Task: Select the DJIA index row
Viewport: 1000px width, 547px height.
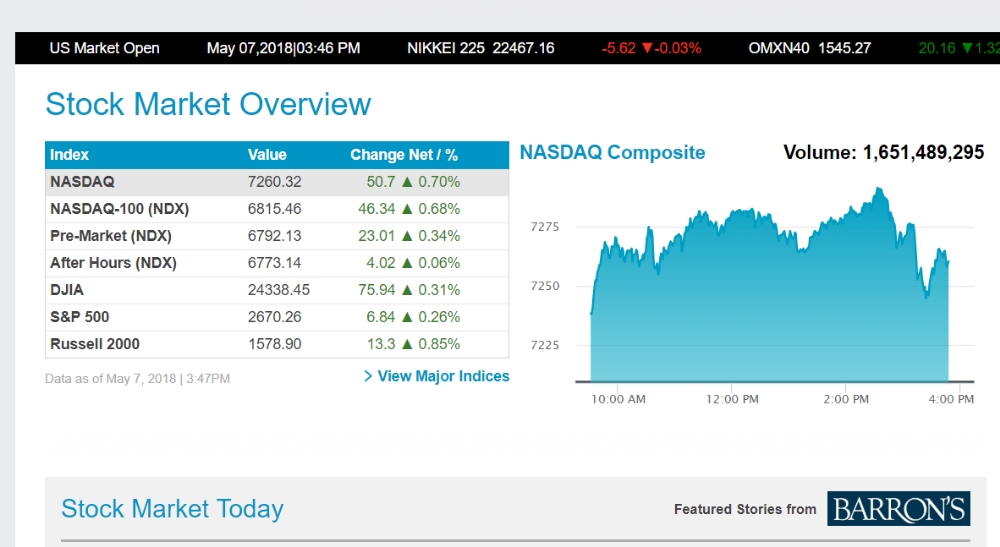Action: [x=277, y=289]
